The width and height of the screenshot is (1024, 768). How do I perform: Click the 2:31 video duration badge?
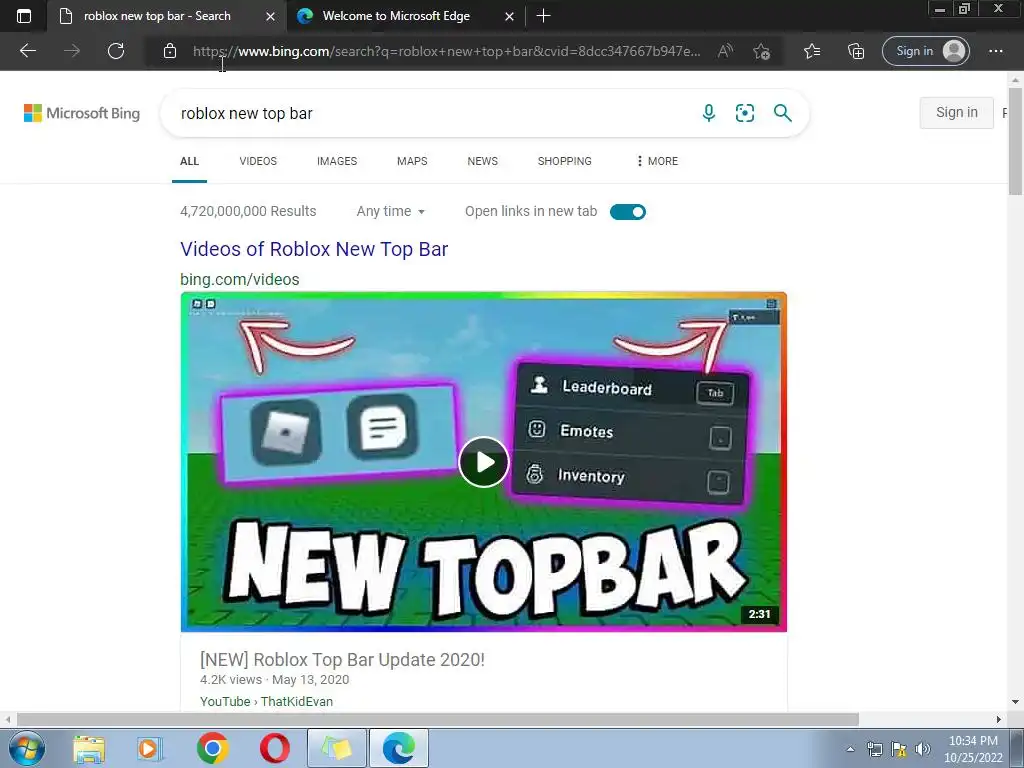click(760, 614)
